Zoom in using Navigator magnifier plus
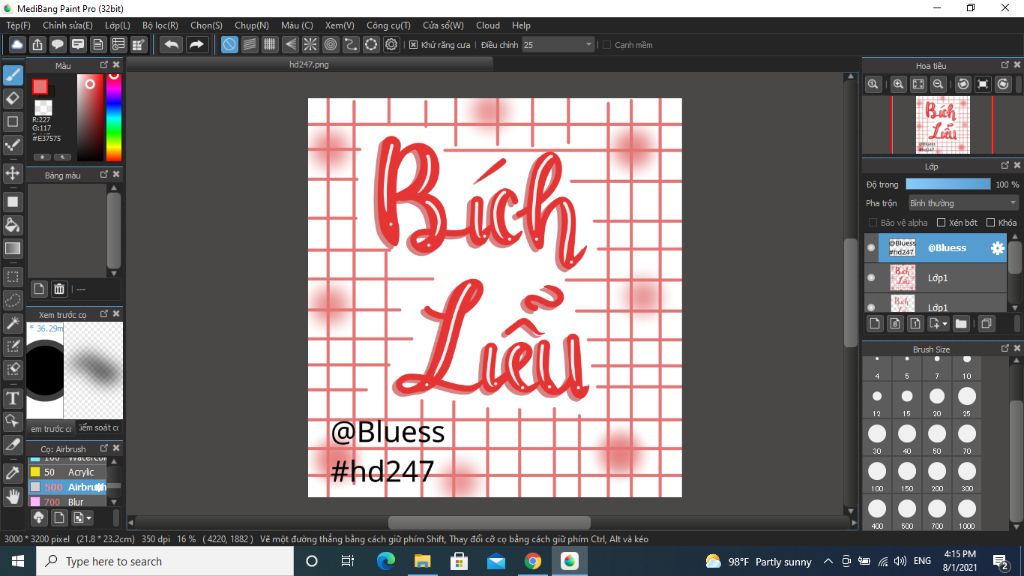The image size is (1024, 576). (x=899, y=84)
